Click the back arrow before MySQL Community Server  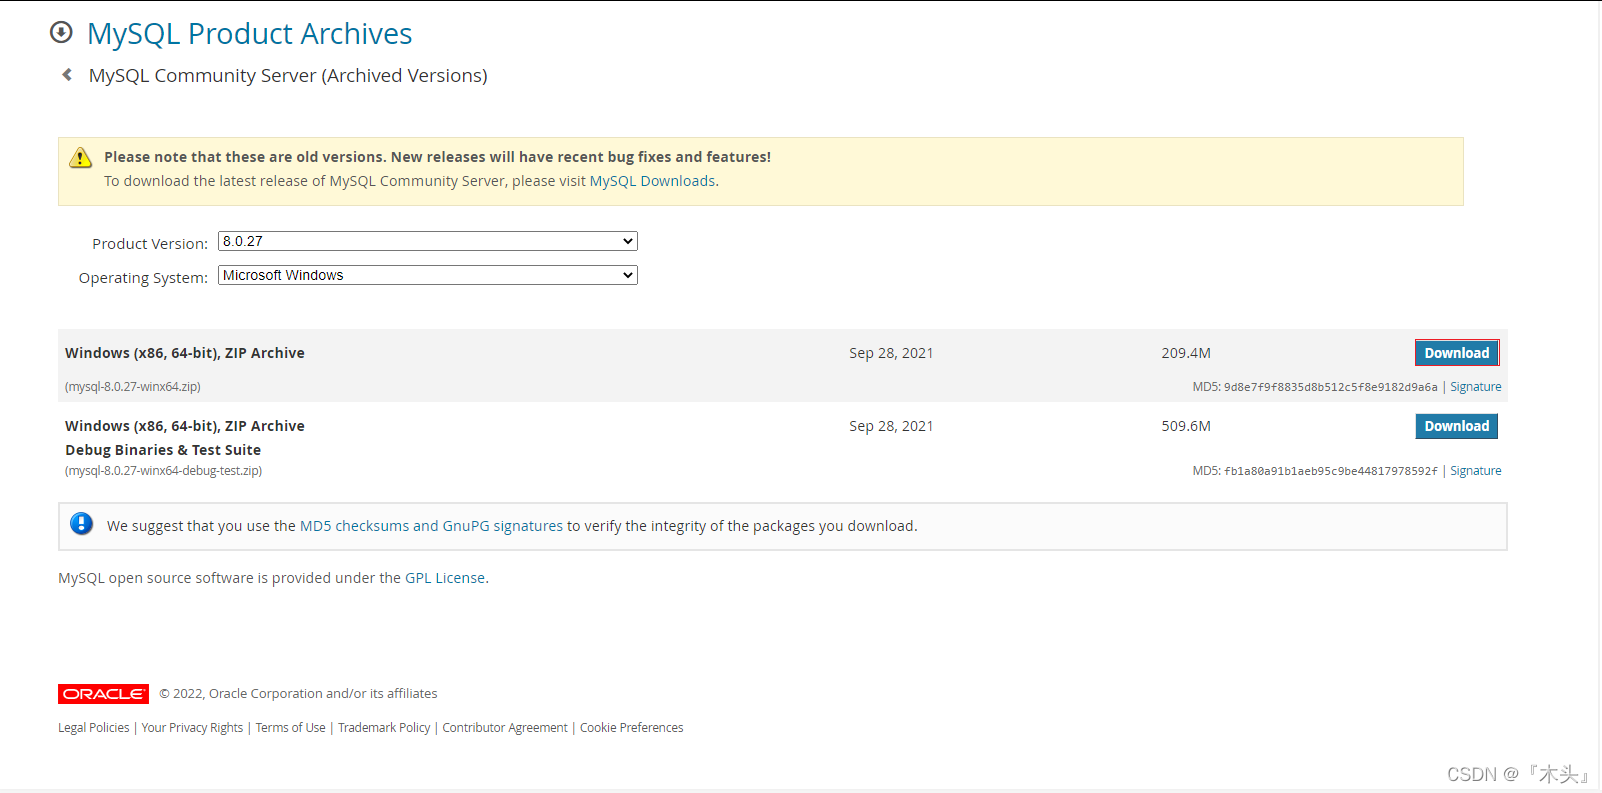point(67,74)
